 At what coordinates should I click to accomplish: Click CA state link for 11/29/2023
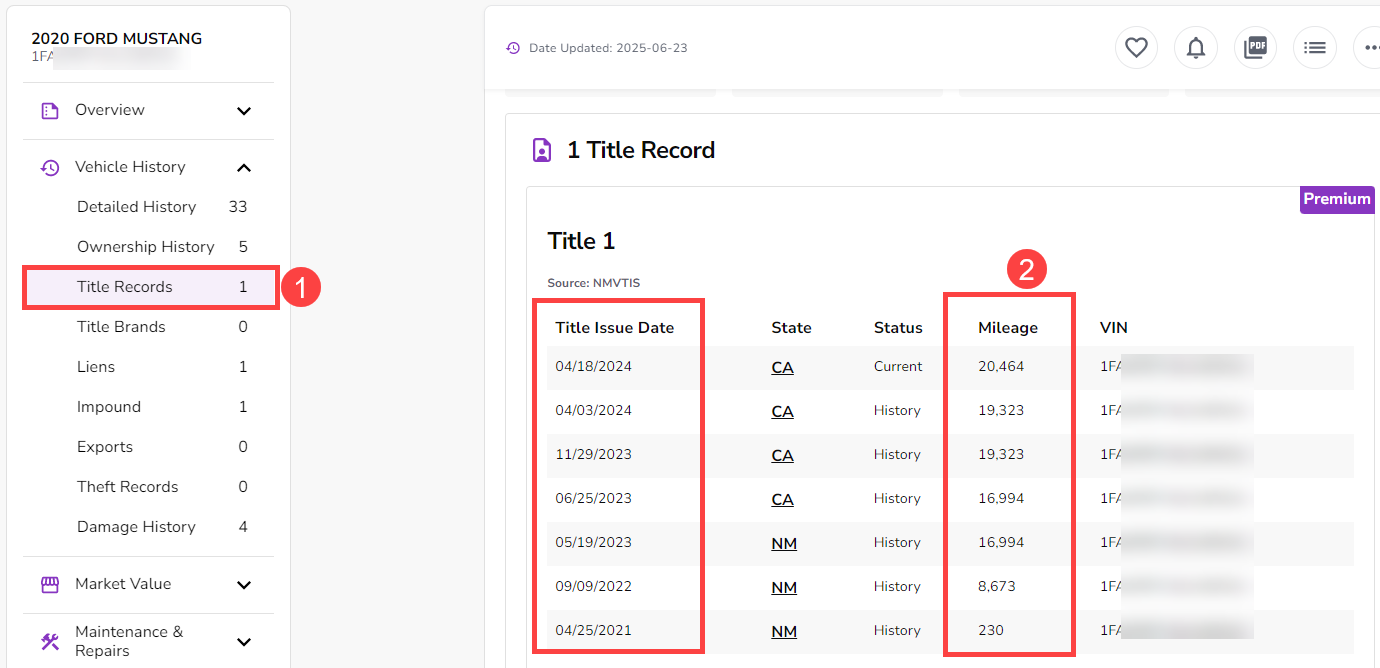[782, 455]
